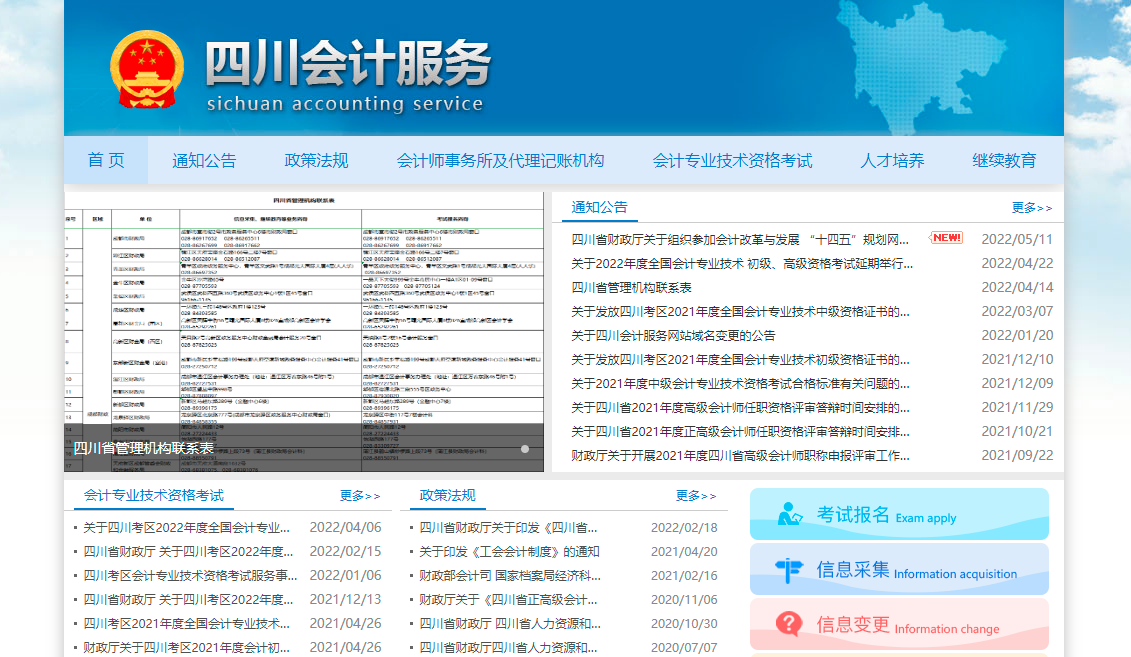This screenshot has width=1131, height=657.
Task: Click the 考试报名 Exam apply icon
Action: tap(789, 513)
